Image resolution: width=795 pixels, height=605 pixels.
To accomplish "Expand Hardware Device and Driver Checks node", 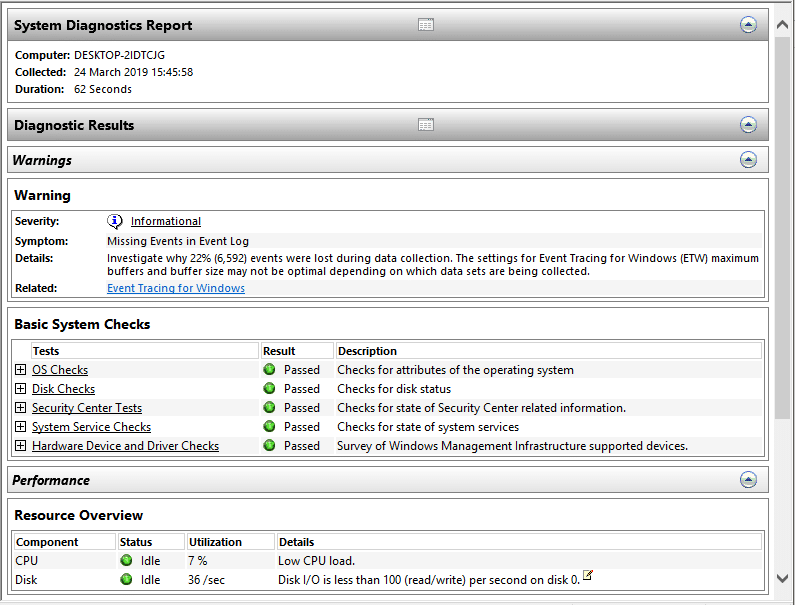I will 21,446.
